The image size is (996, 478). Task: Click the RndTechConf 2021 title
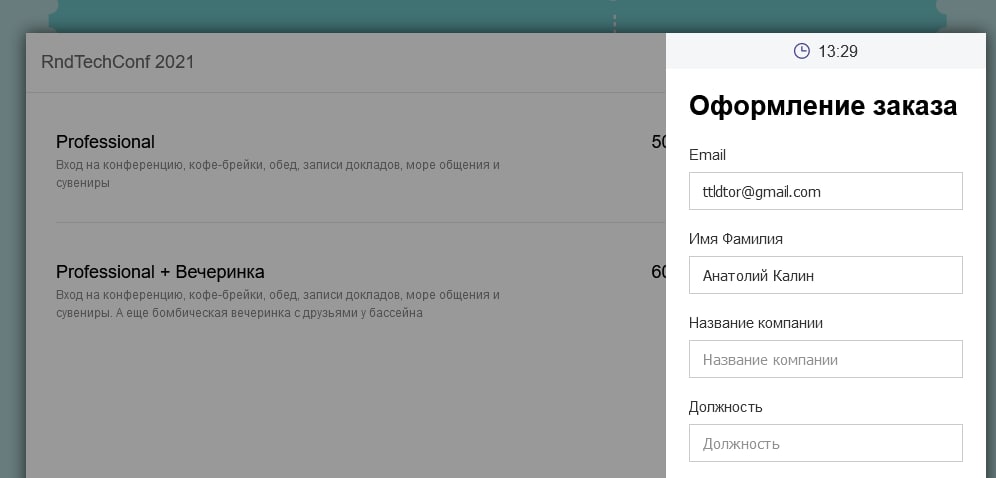coord(118,62)
